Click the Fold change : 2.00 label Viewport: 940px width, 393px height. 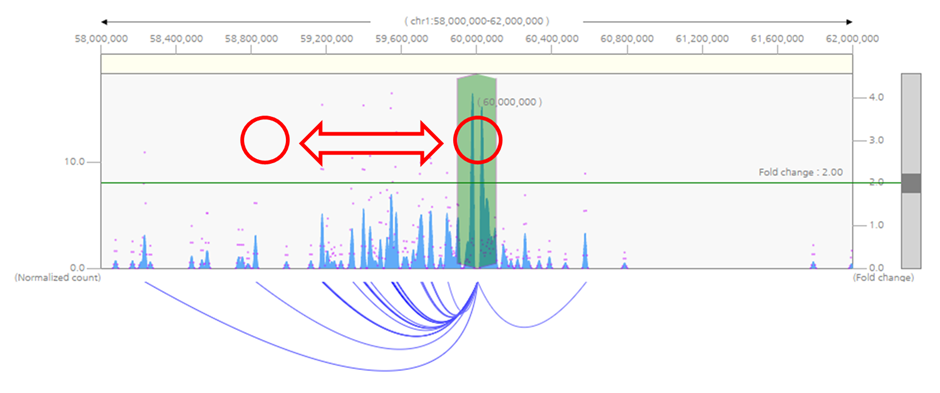pos(800,172)
